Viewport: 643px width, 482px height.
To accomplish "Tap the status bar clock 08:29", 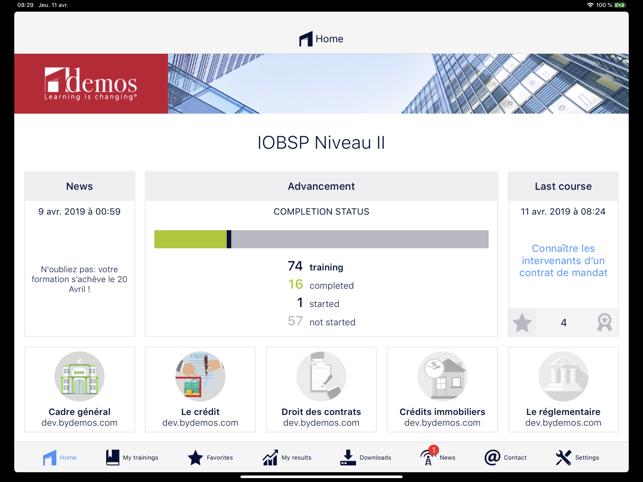I will (x=25, y=5).
